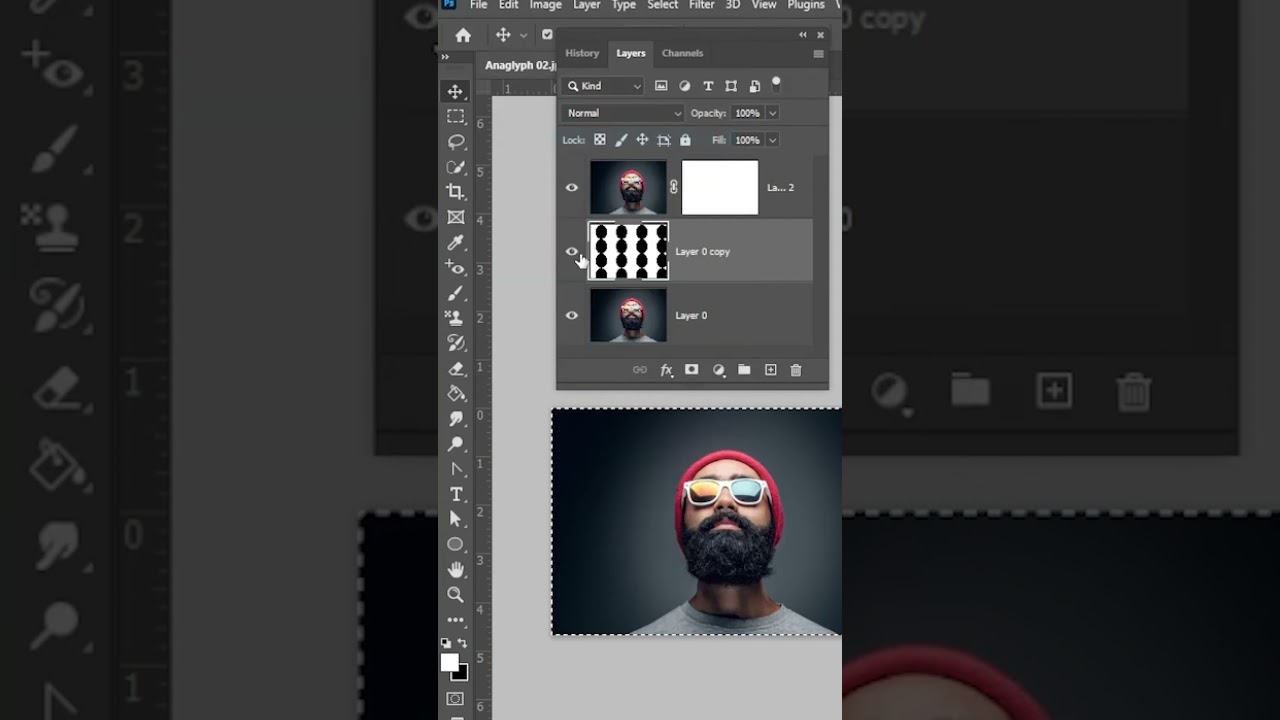Delete layer with trash icon

(x=796, y=370)
